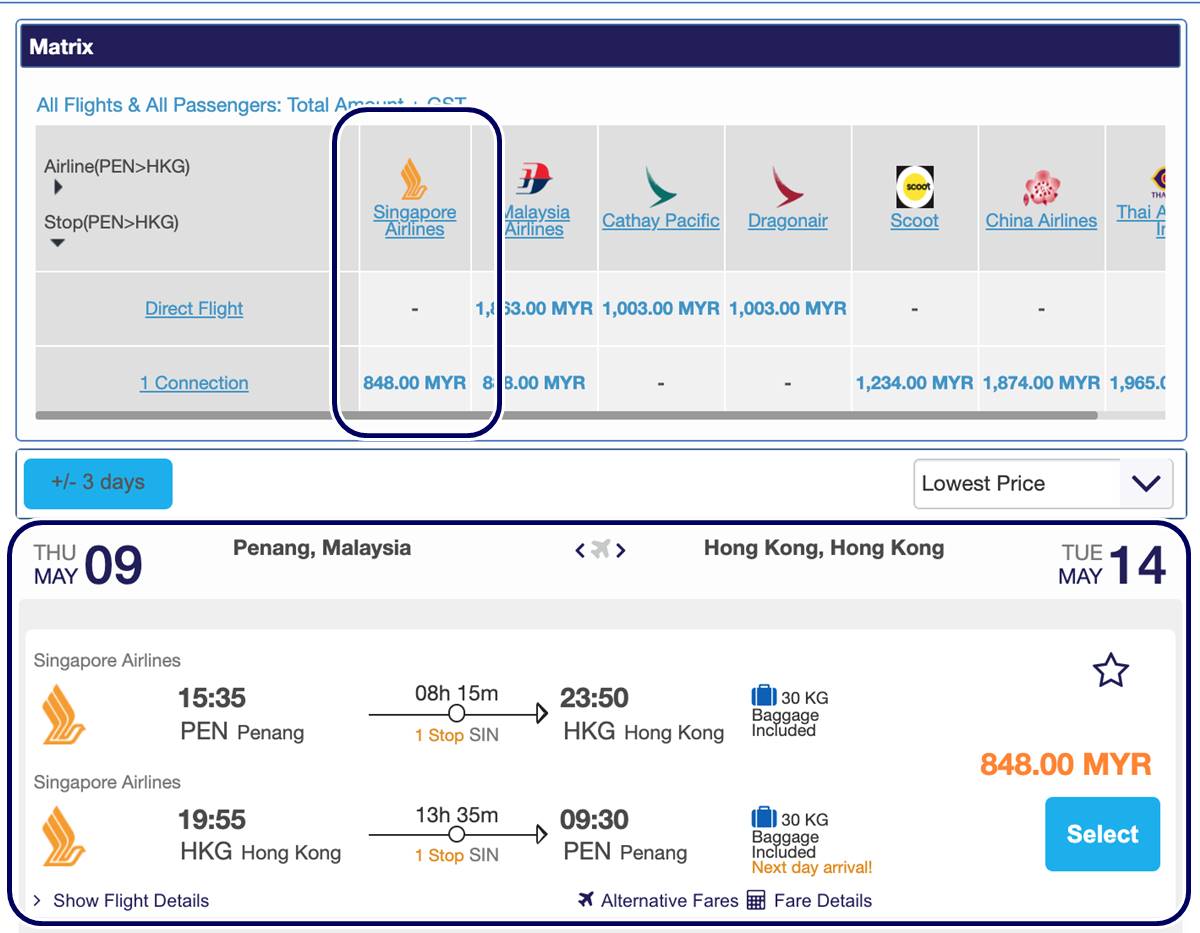Select Scoot 1,234.00 MYR connection fare
The image size is (1200, 933).
tap(914, 383)
